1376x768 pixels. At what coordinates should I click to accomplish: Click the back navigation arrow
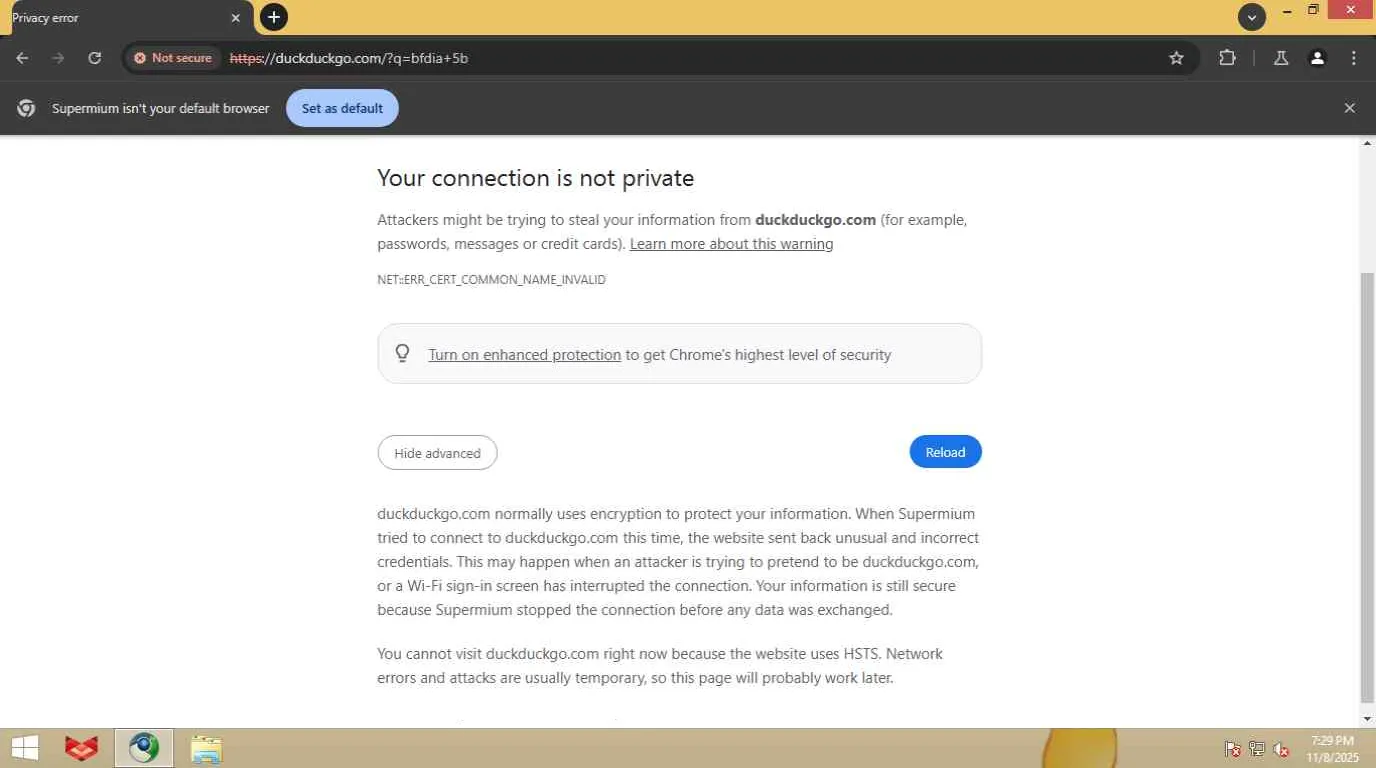[x=22, y=58]
